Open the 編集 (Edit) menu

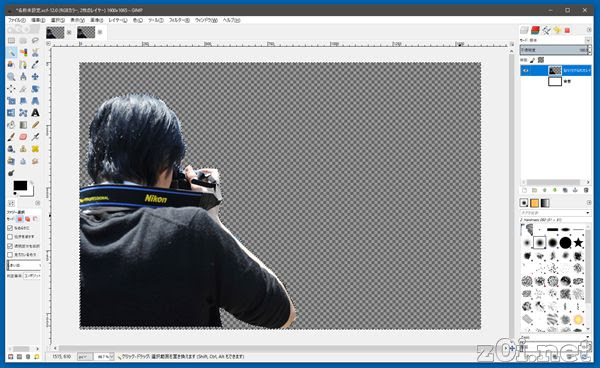tap(38, 20)
